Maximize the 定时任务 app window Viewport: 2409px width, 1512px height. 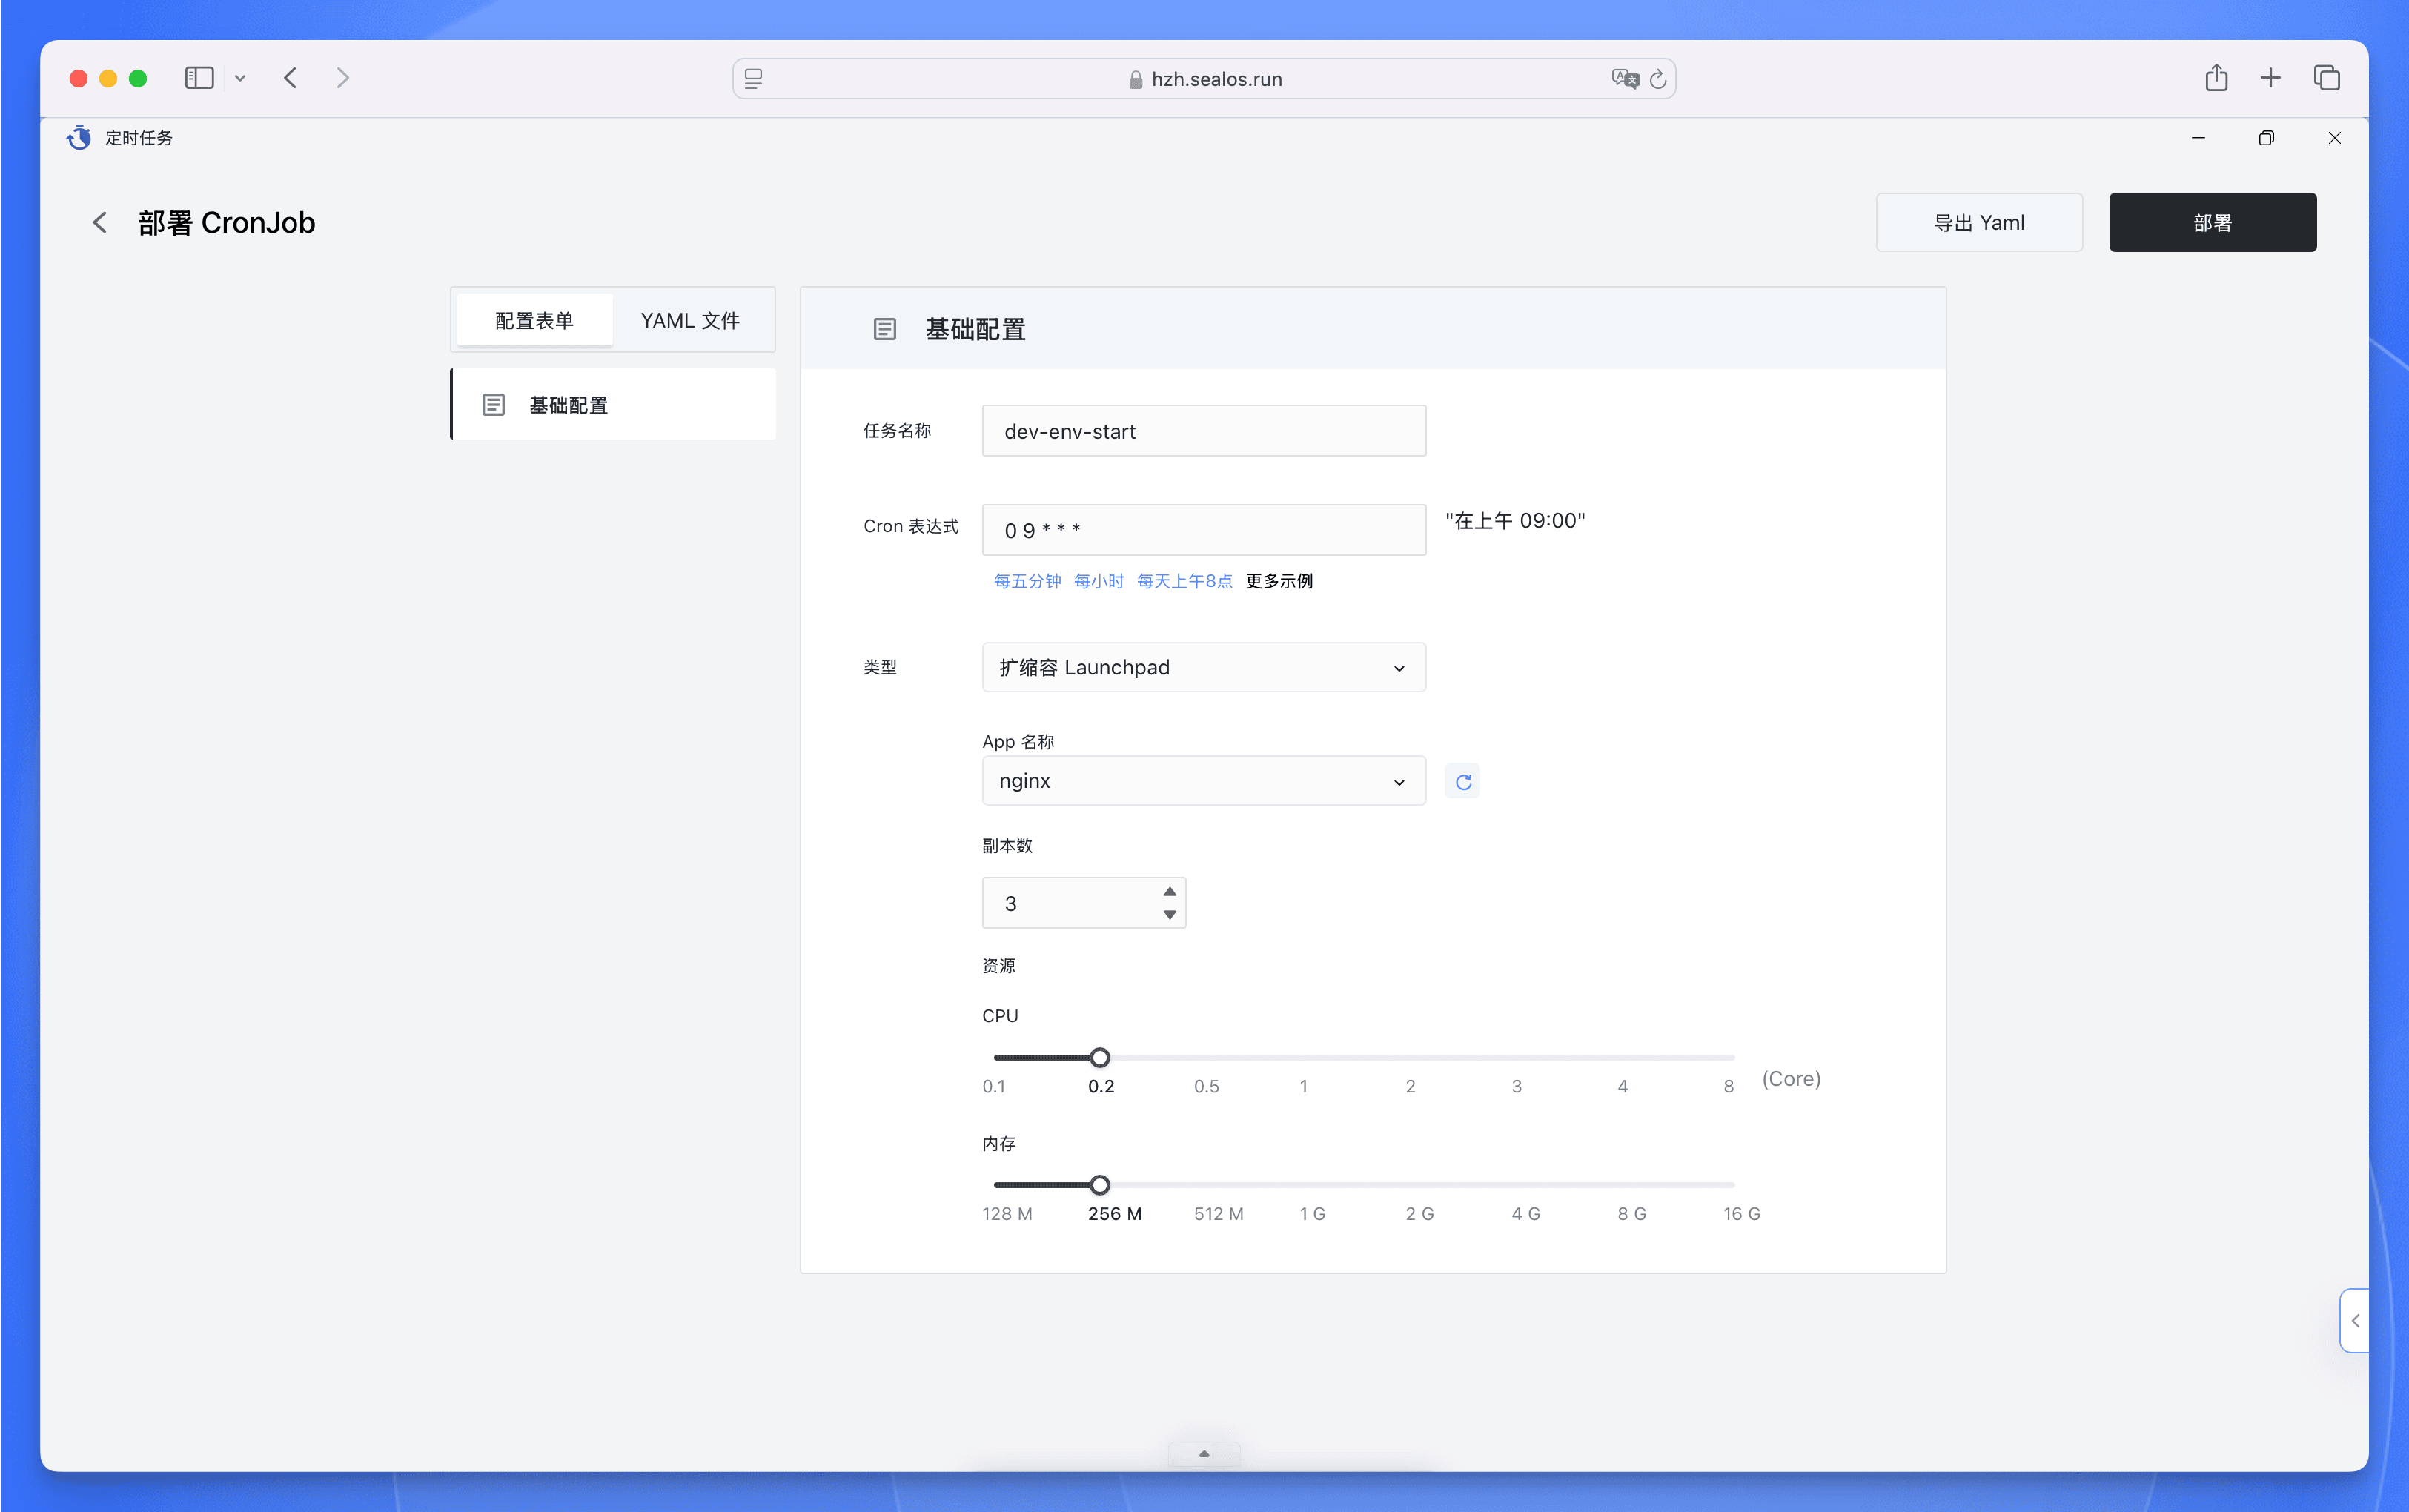2266,138
